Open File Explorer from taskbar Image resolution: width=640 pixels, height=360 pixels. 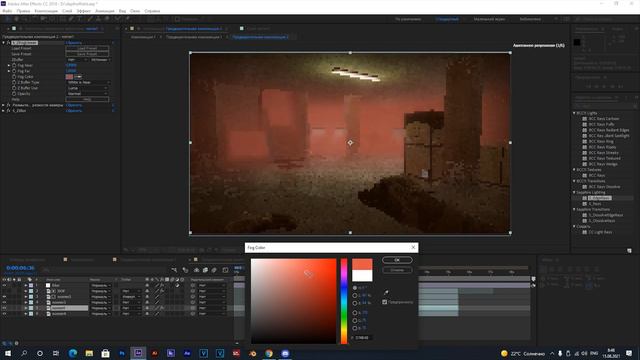coord(89,353)
